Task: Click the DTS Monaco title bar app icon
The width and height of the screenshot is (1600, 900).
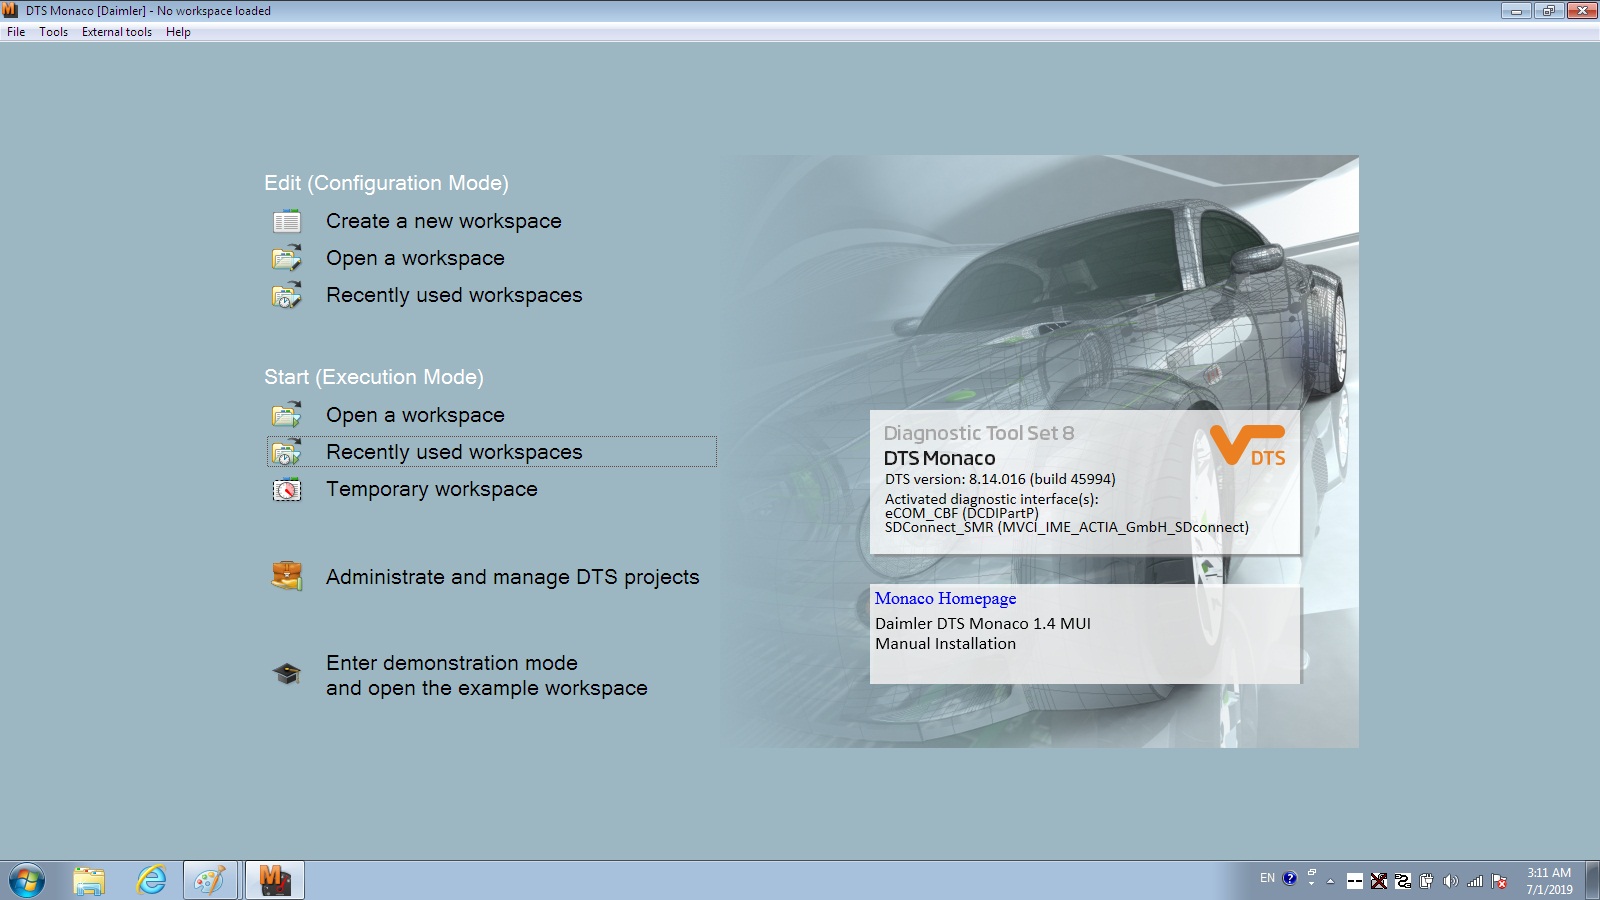Action: [11, 10]
